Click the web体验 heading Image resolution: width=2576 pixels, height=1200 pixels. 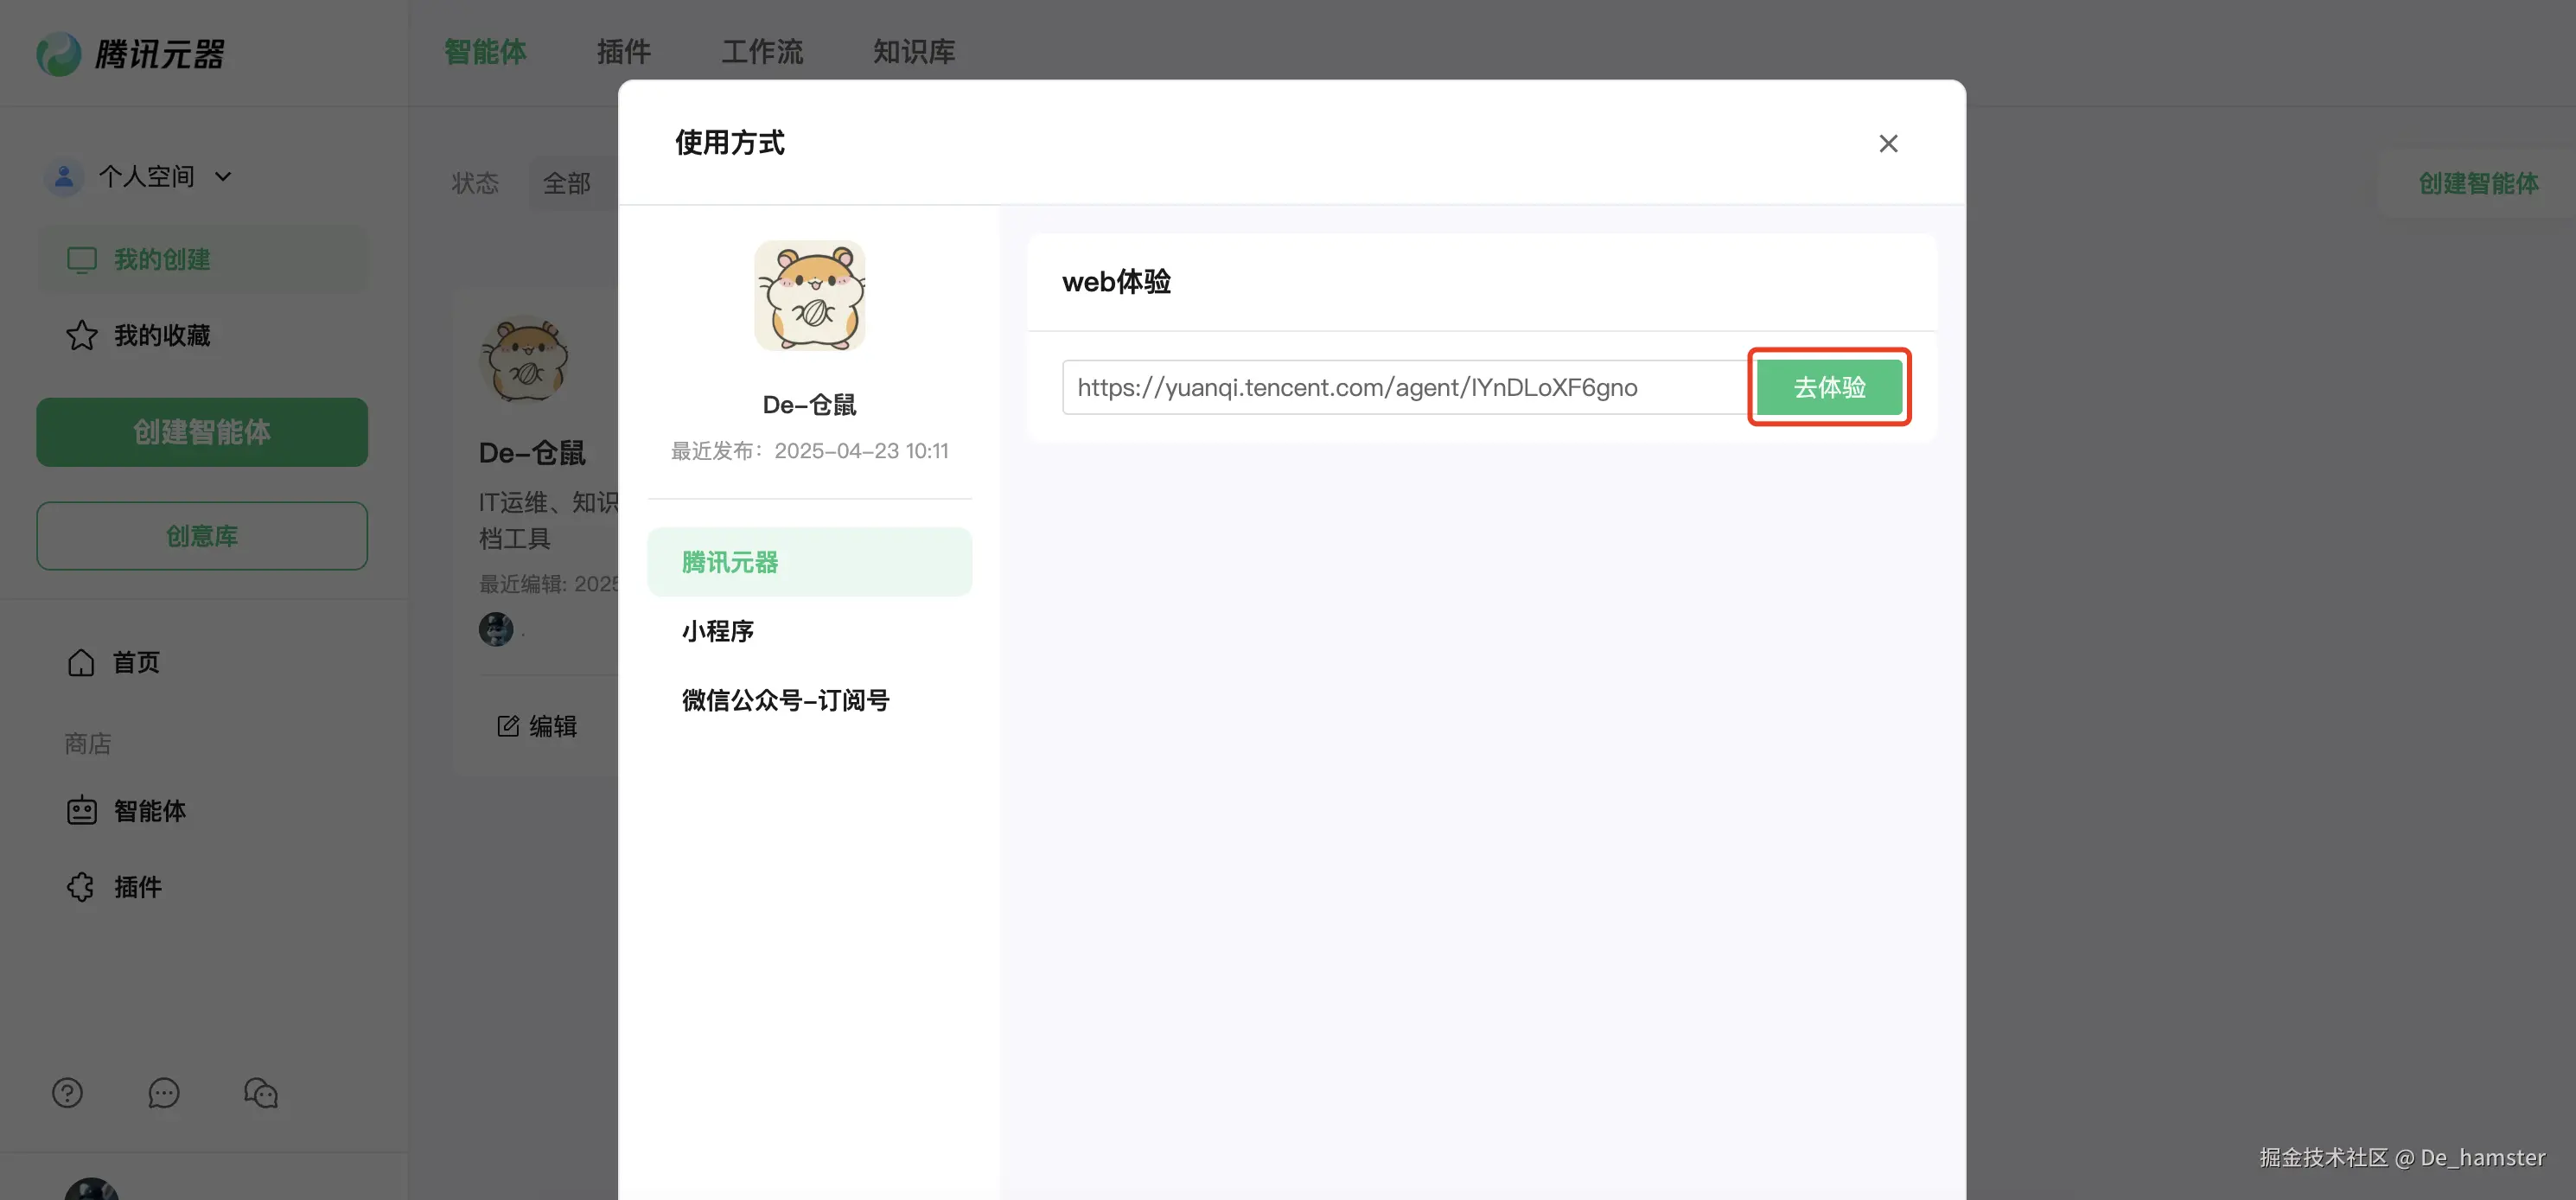(1116, 282)
